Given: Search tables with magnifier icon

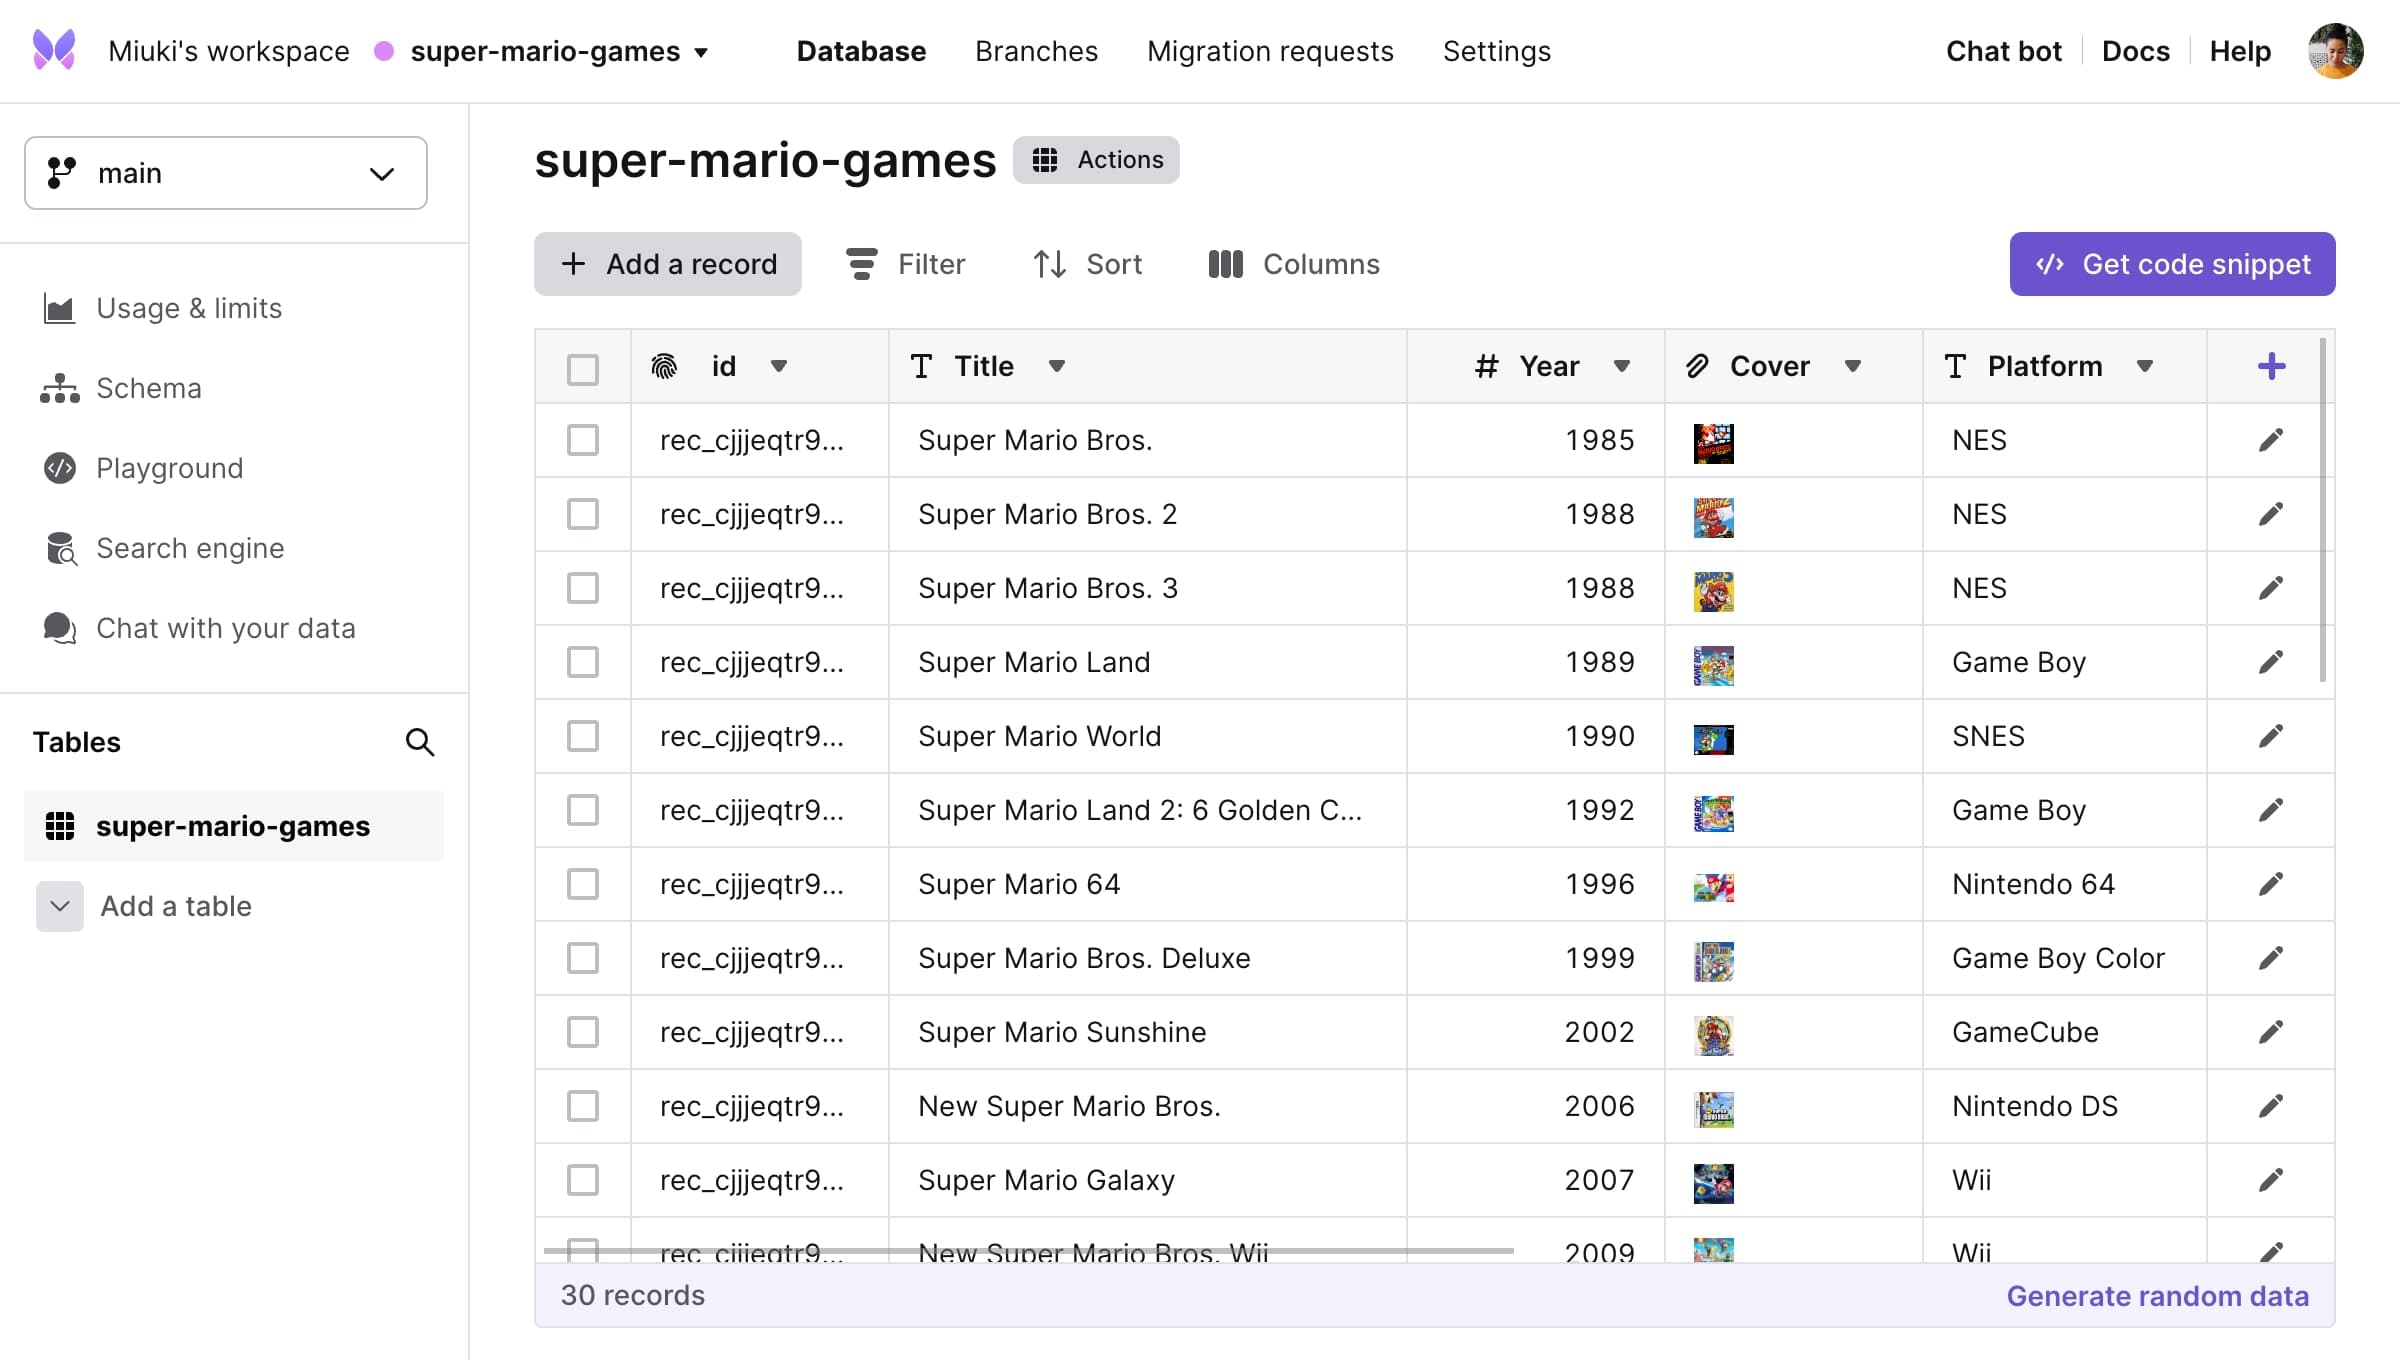Looking at the screenshot, I should pos(420,742).
